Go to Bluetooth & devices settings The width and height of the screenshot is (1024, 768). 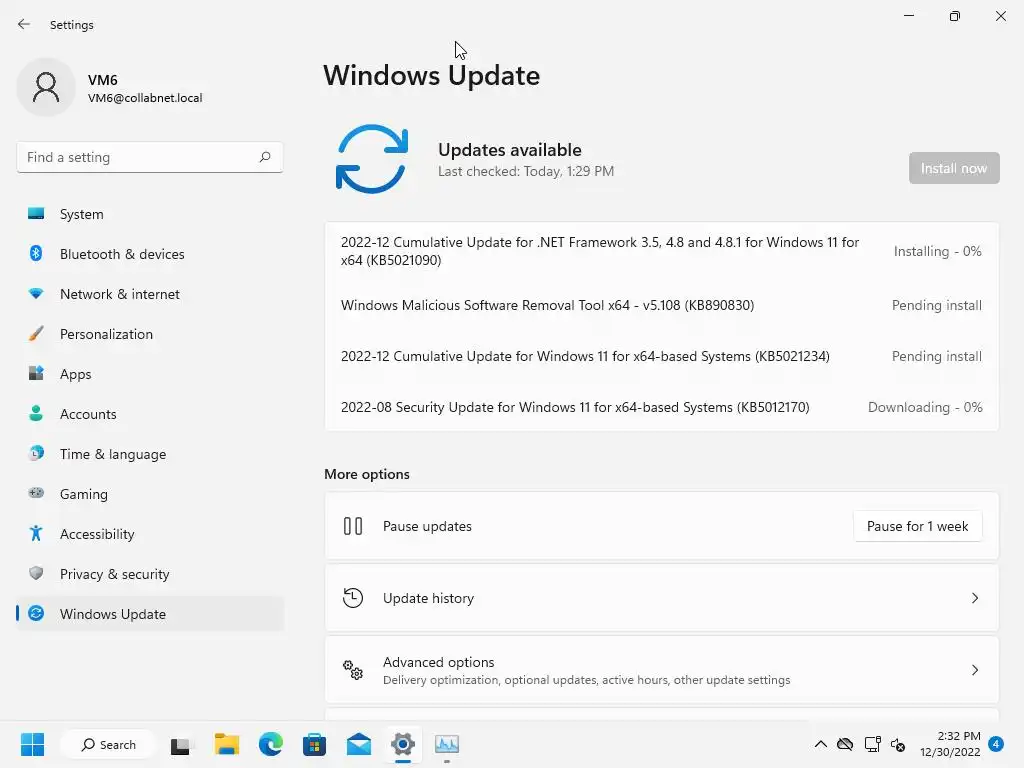150,254
